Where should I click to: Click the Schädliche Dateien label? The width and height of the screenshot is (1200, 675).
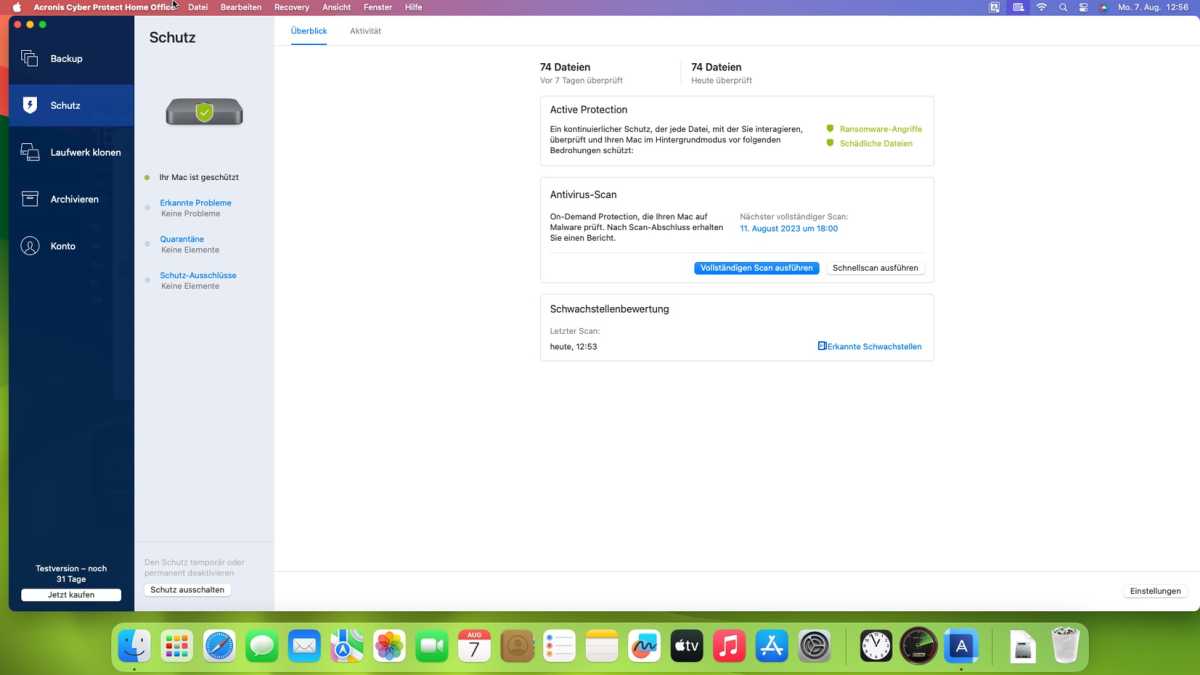(876, 143)
